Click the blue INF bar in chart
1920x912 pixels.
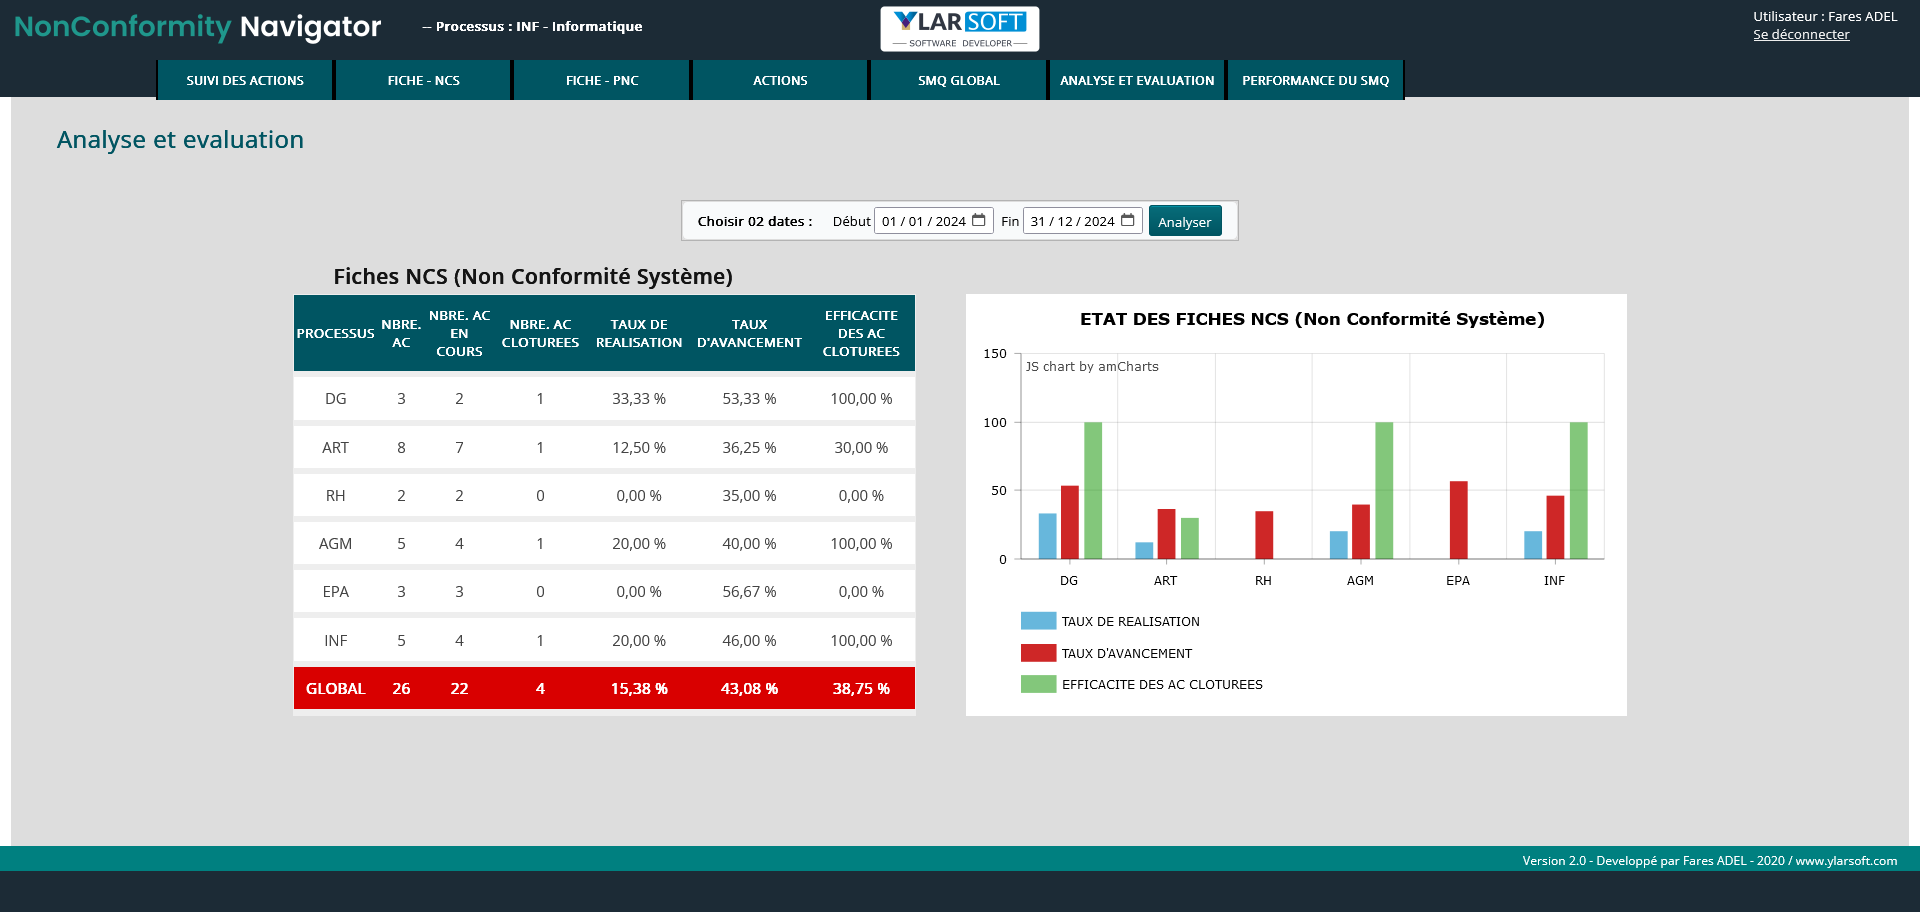1533,545
